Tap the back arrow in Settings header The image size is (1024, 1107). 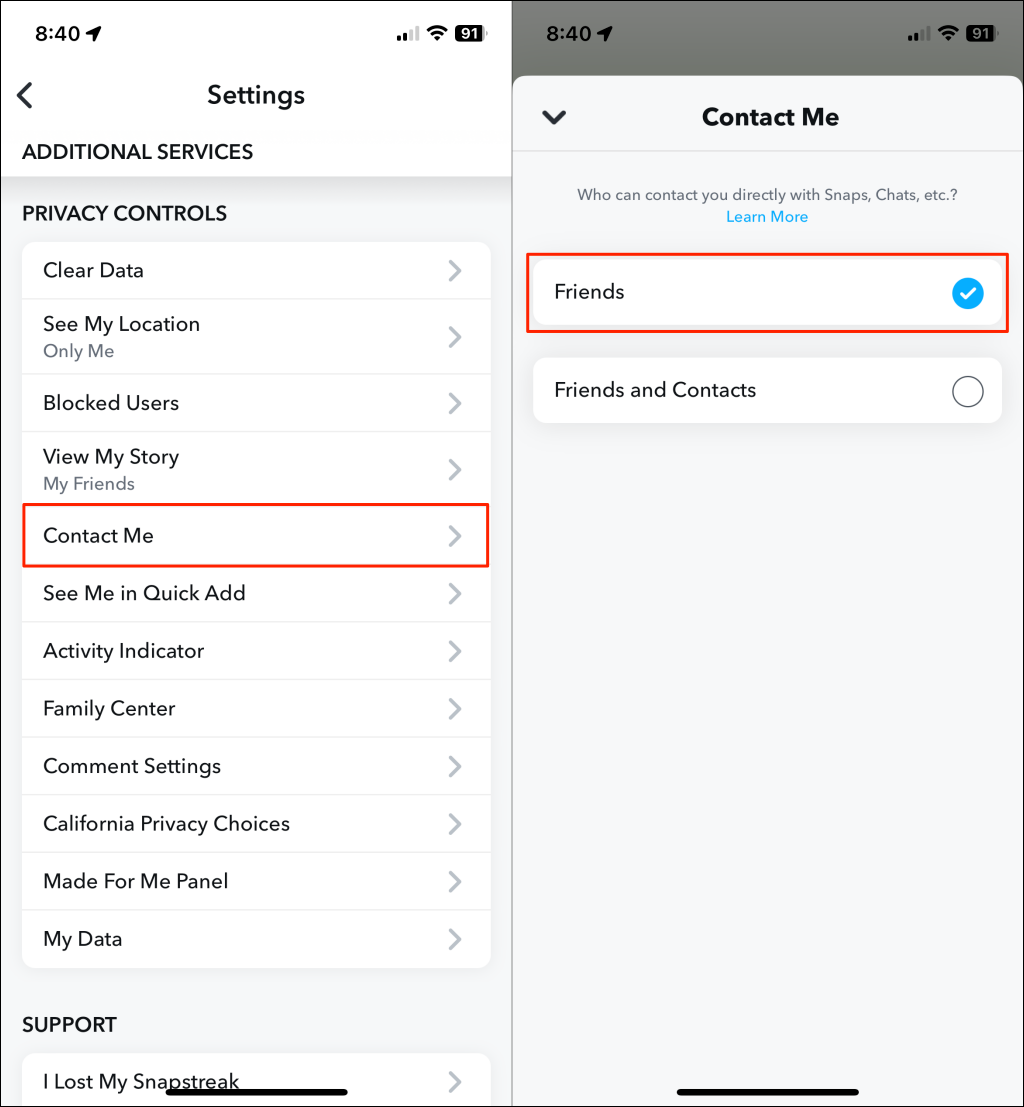[x=26, y=95]
